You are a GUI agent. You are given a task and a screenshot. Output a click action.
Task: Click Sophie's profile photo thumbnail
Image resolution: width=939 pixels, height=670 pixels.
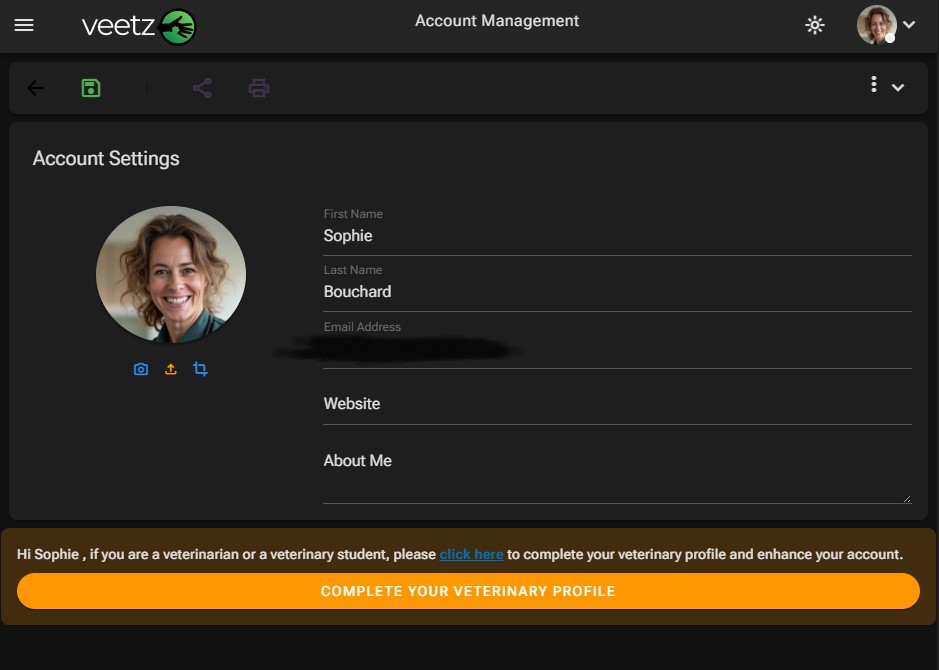point(170,274)
